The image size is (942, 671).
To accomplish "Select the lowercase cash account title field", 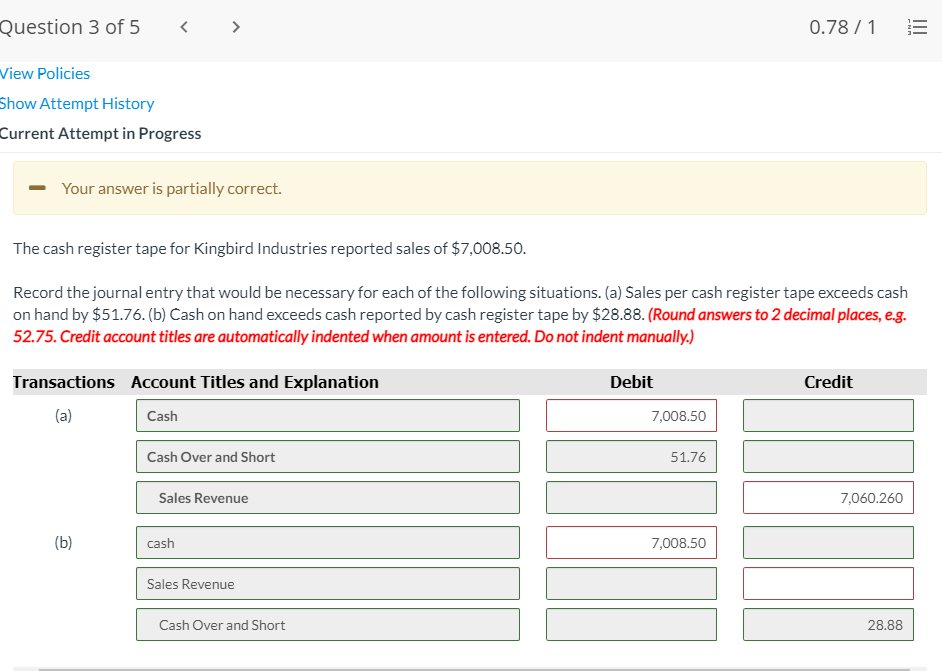I will pos(327,542).
